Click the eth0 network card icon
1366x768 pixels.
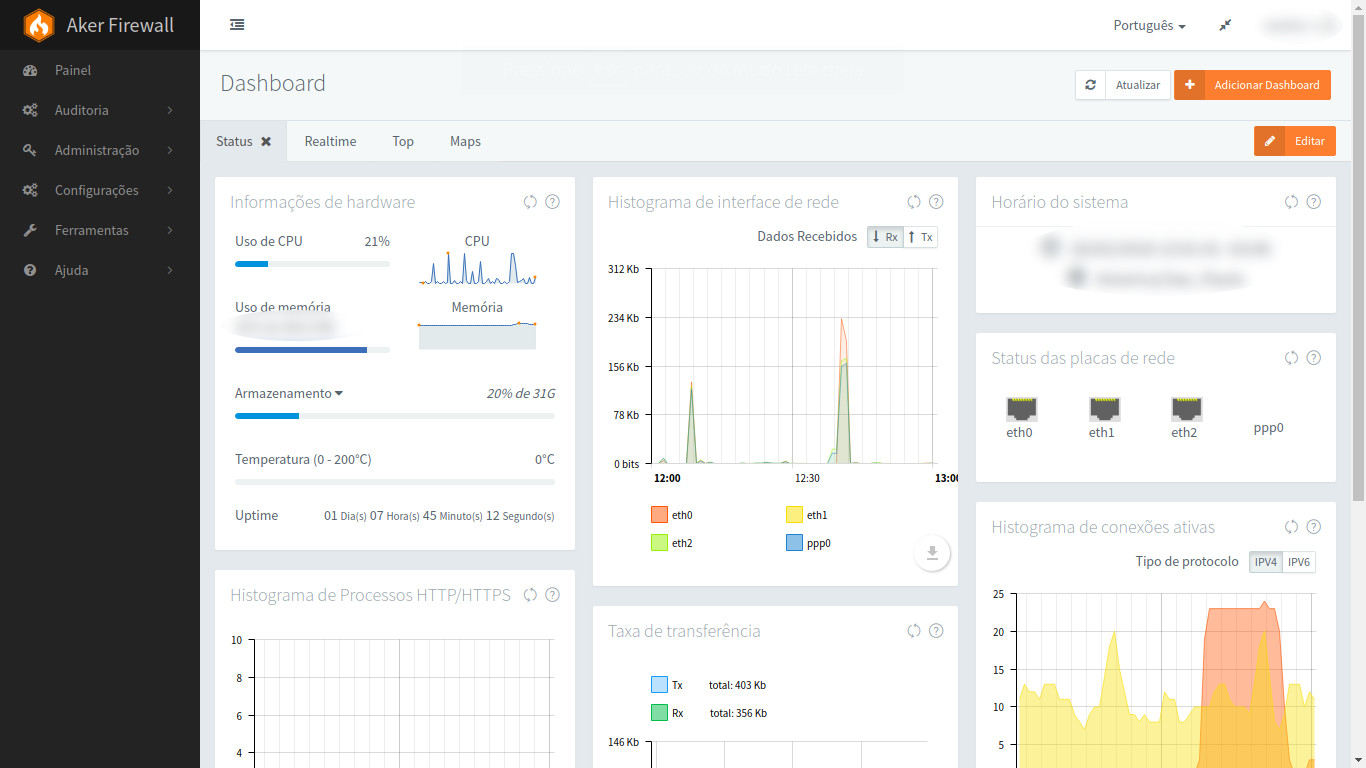1021,408
